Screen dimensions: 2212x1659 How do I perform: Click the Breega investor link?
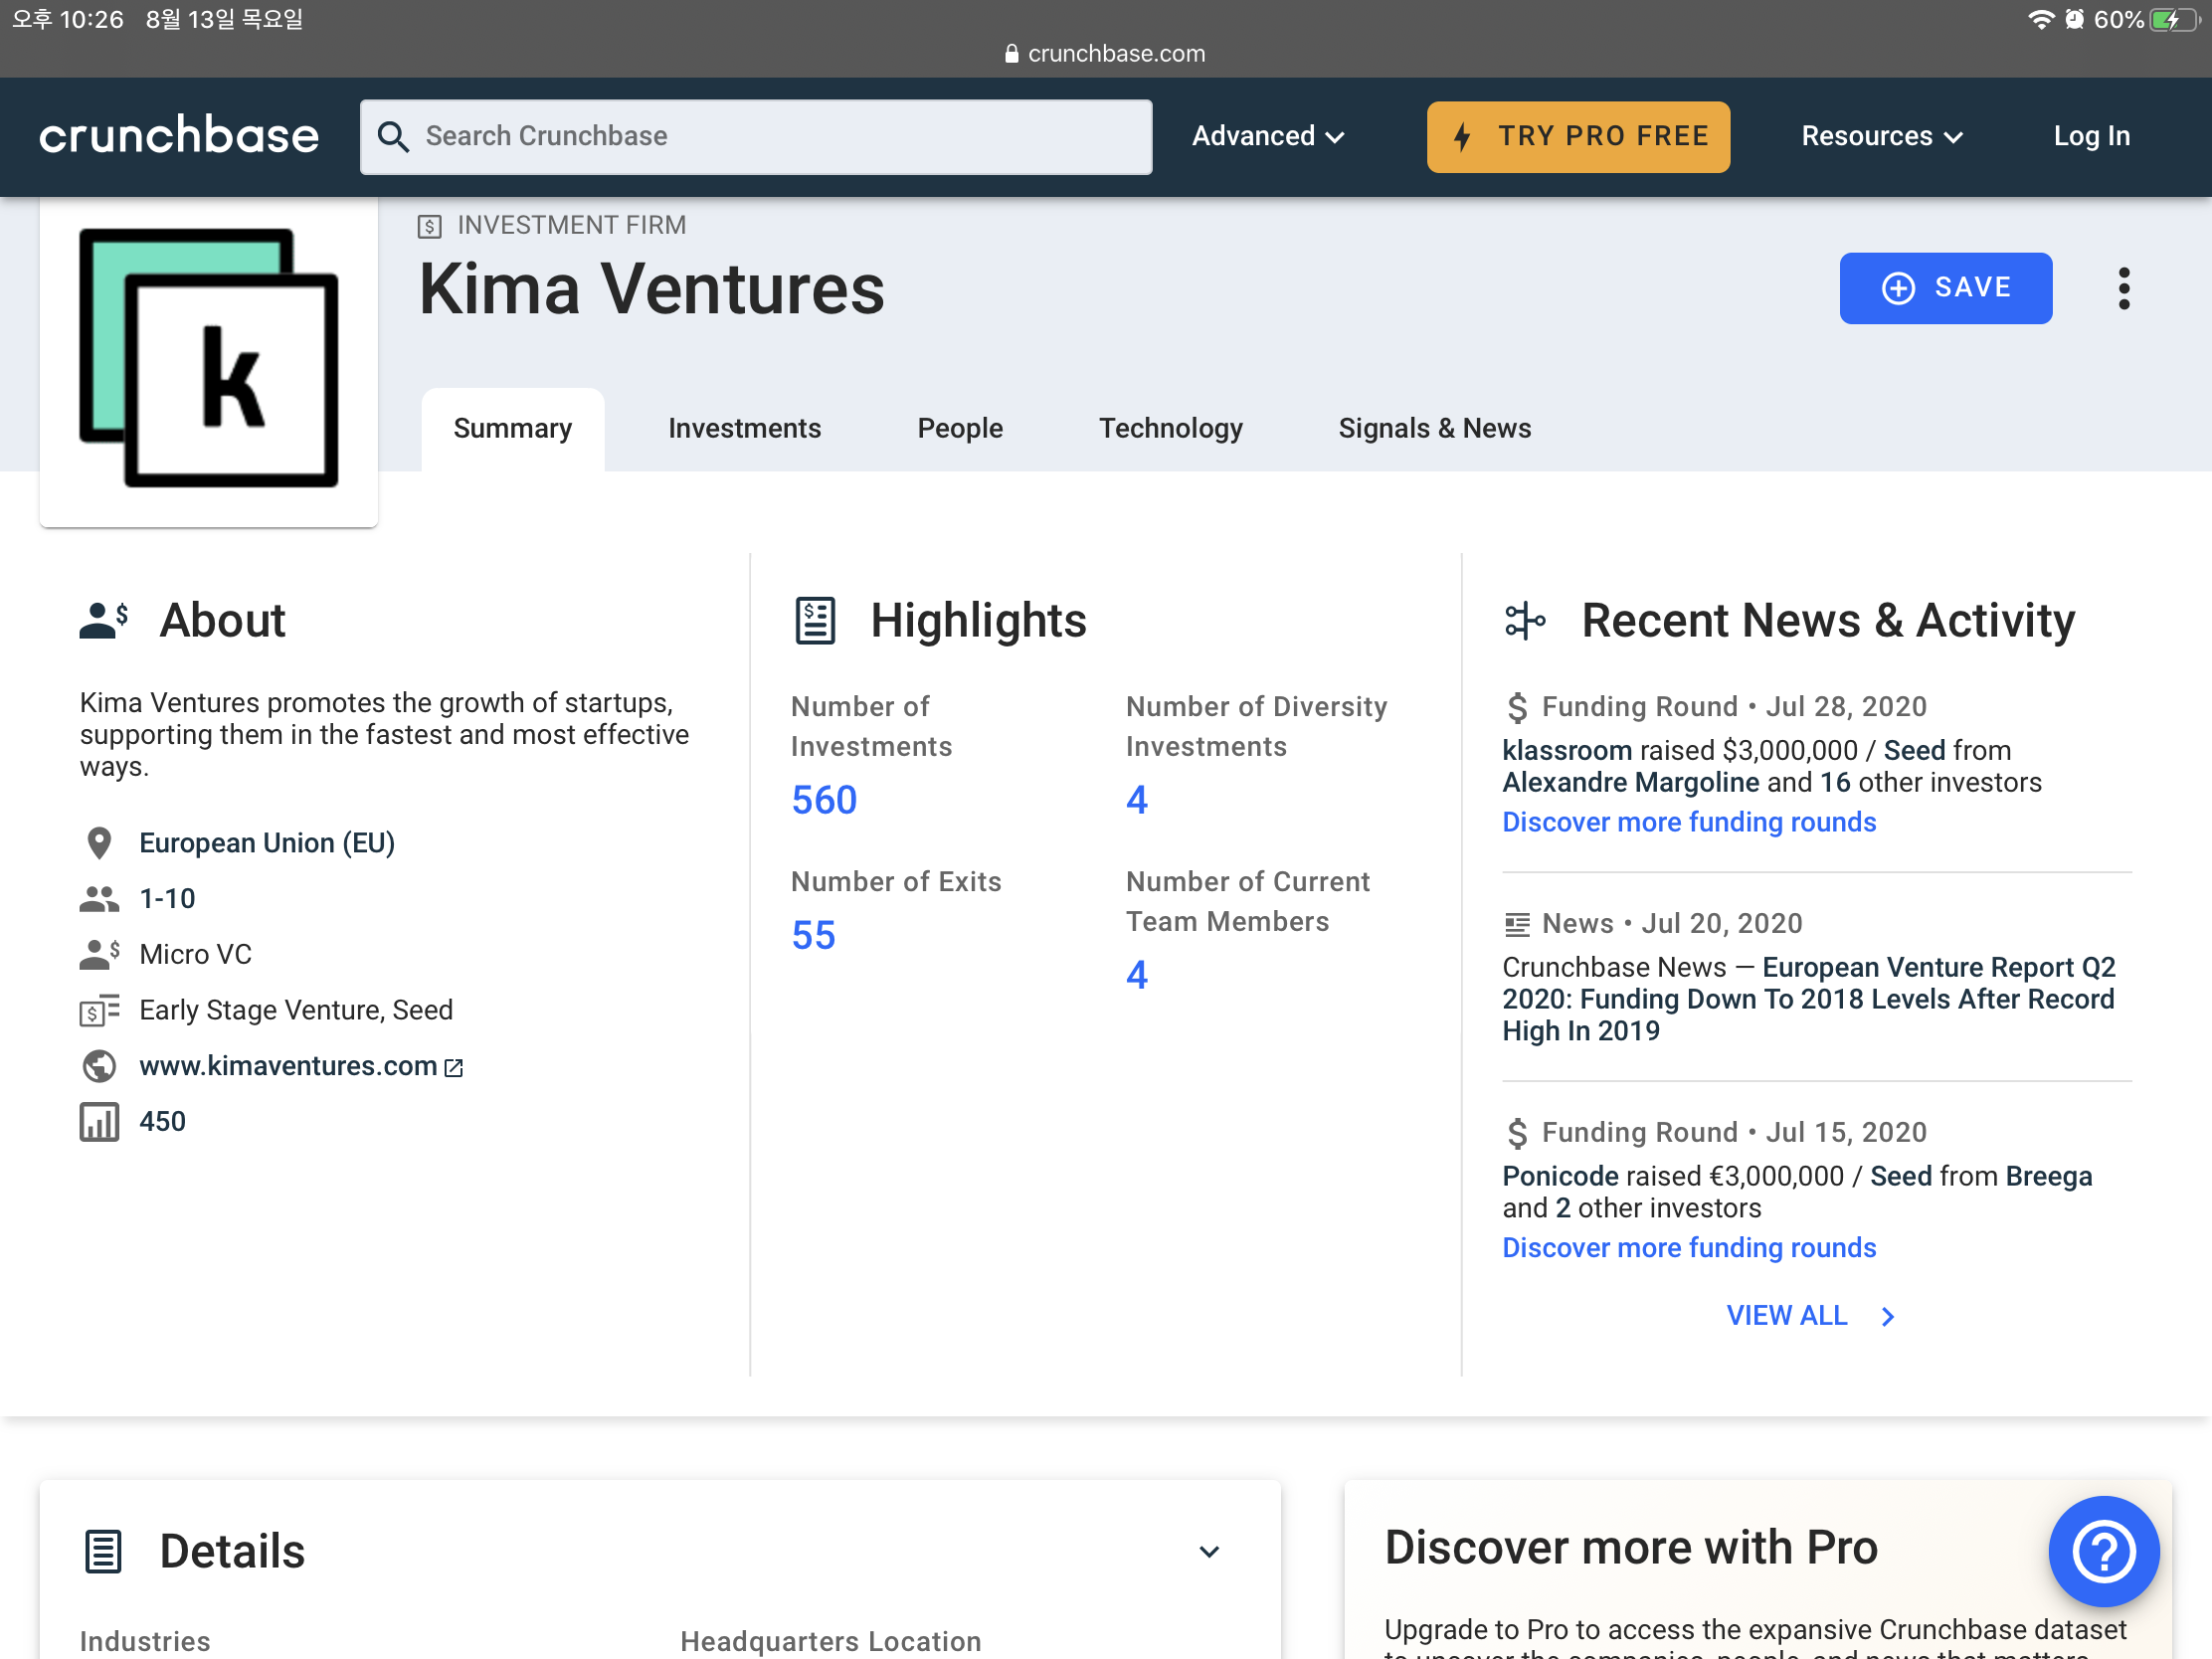(x=2049, y=1177)
